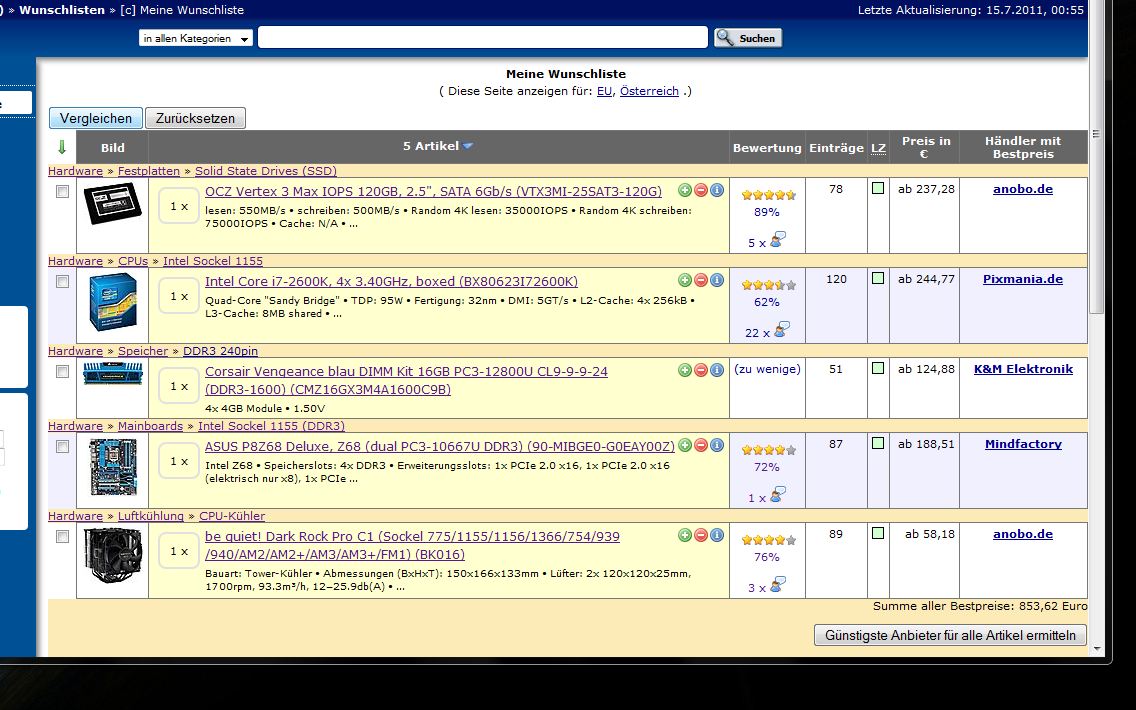Increase quantity of OCZ Vertex 3 (green plus)
1136x710 pixels.
685,191
